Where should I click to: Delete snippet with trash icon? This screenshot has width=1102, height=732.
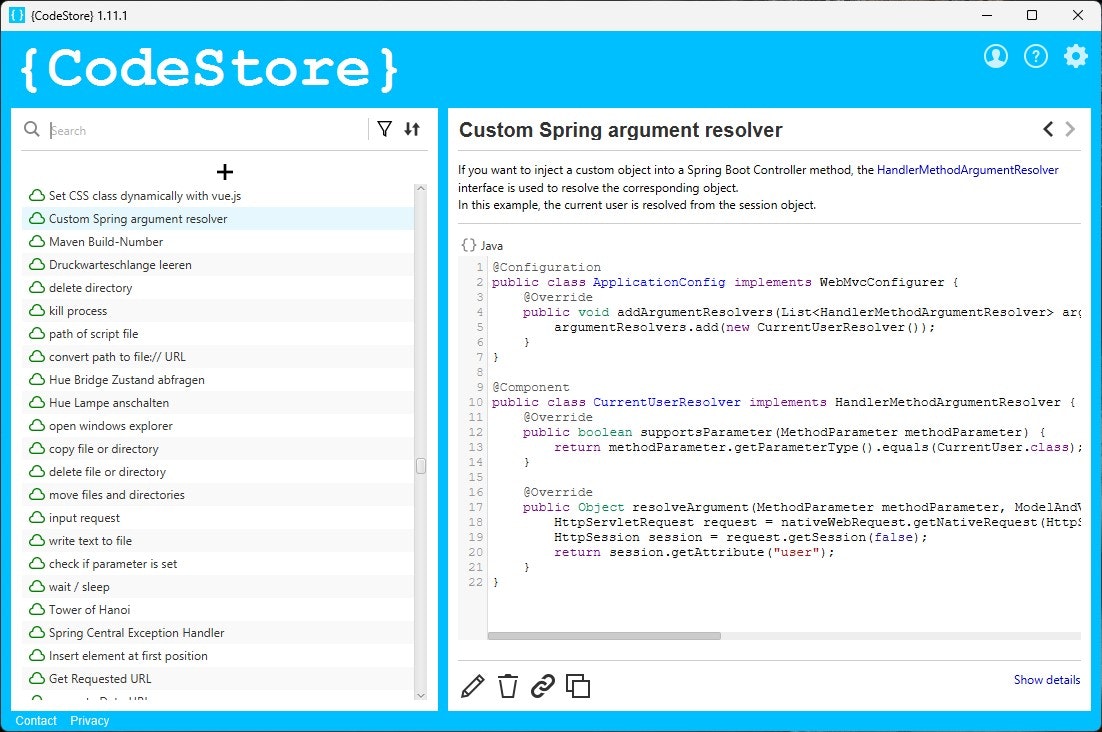click(x=507, y=686)
